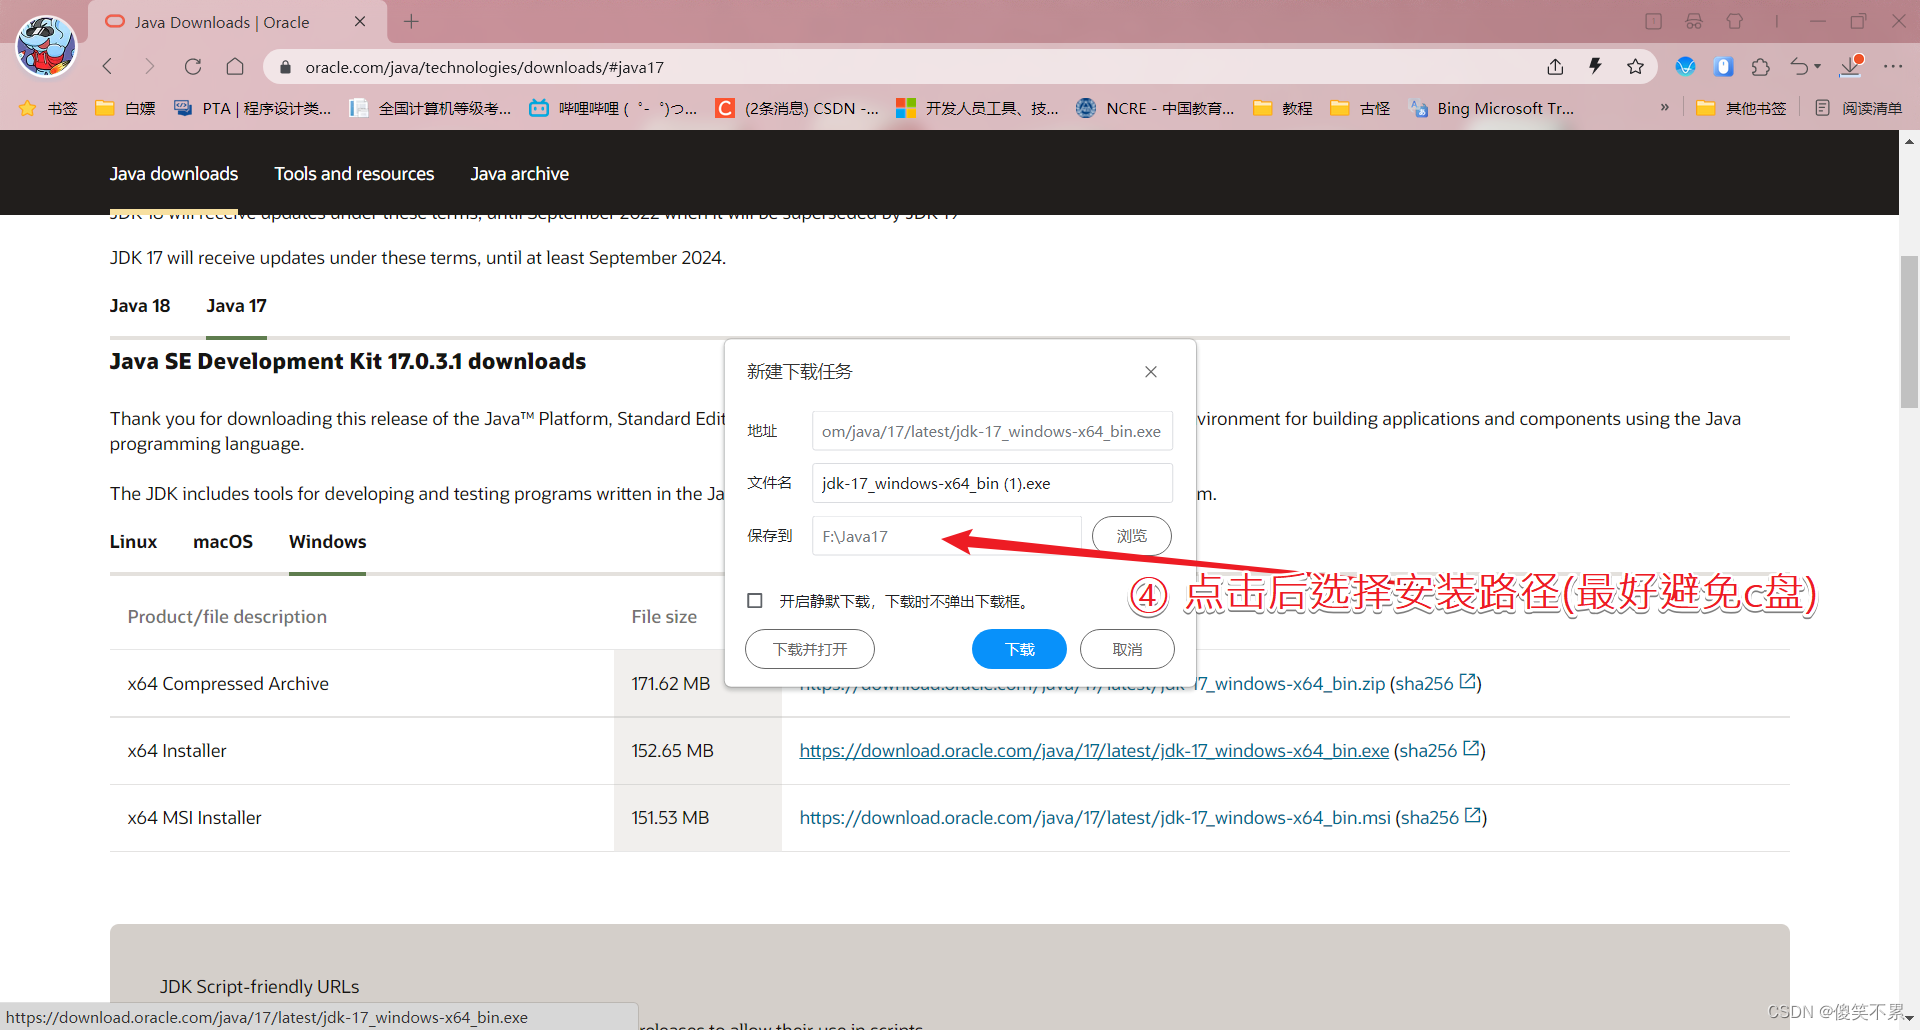Click the share icon in address bar
The height and width of the screenshot is (1030, 1920).
1555,67
